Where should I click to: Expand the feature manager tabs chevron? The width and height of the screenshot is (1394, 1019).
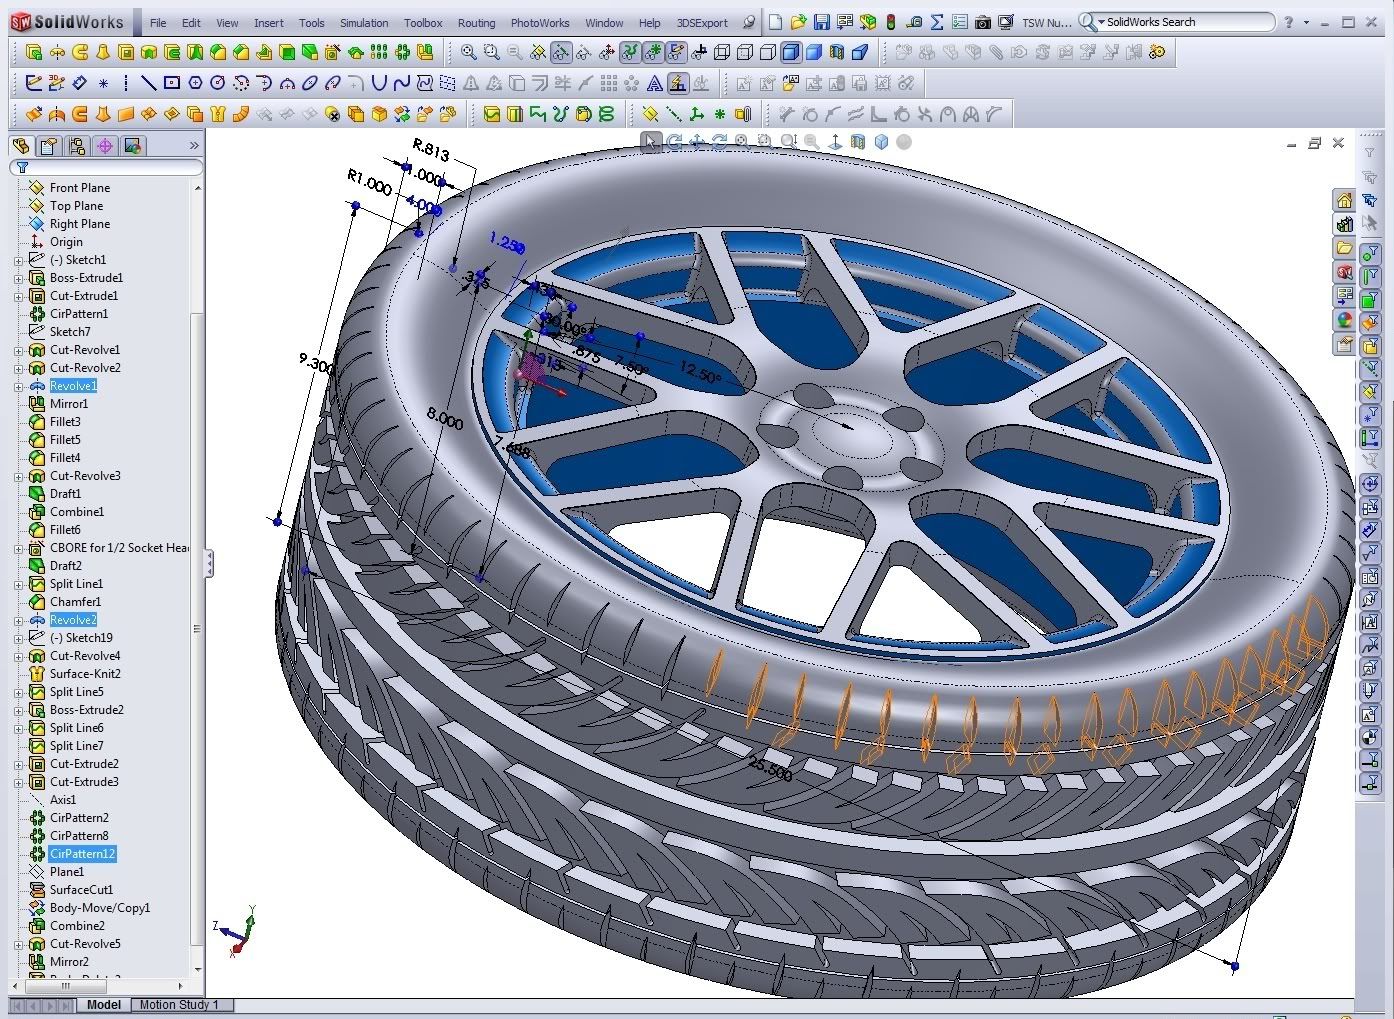[x=194, y=146]
